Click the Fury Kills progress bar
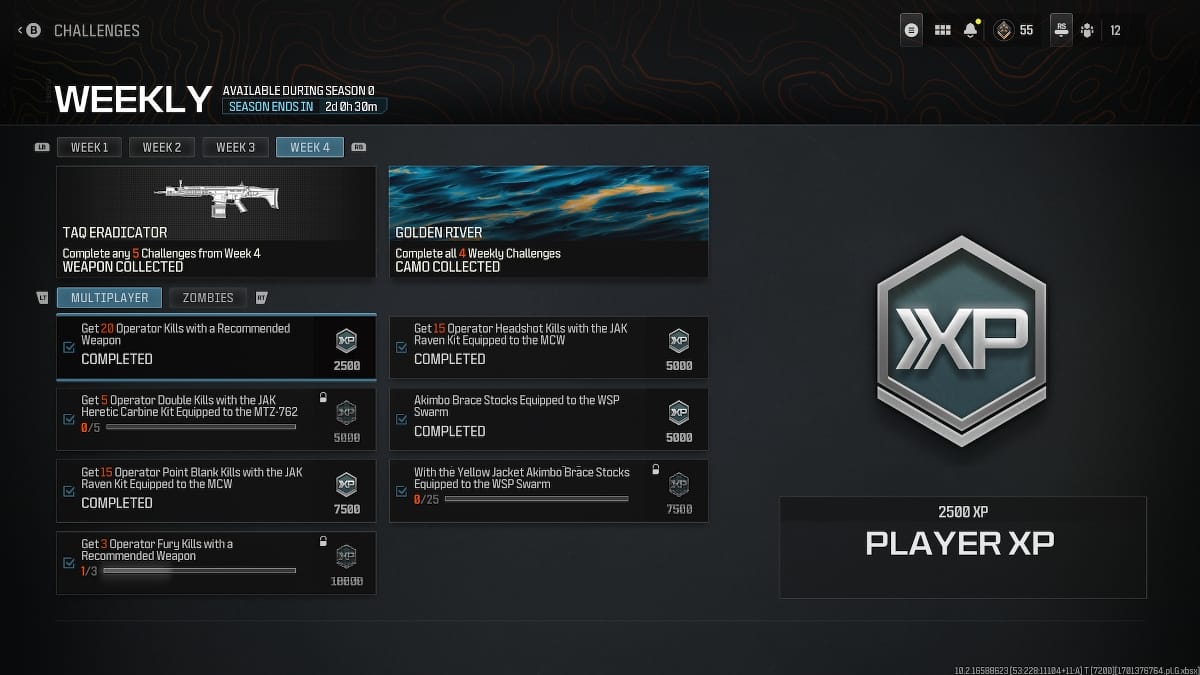 [x=200, y=571]
